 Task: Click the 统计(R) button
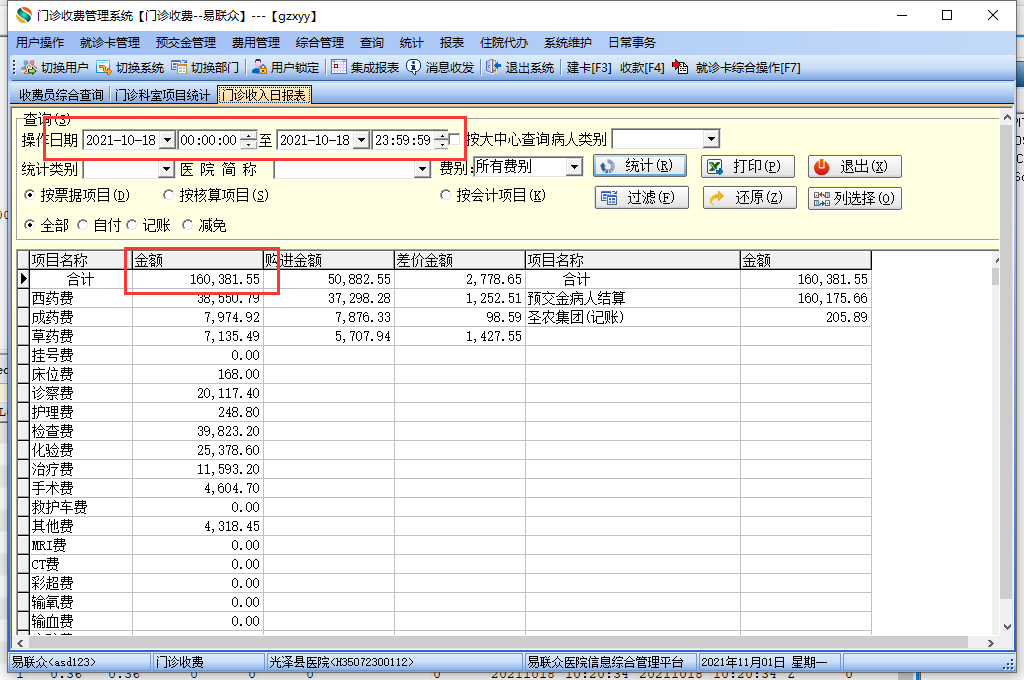pyautogui.click(x=639, y=166)
